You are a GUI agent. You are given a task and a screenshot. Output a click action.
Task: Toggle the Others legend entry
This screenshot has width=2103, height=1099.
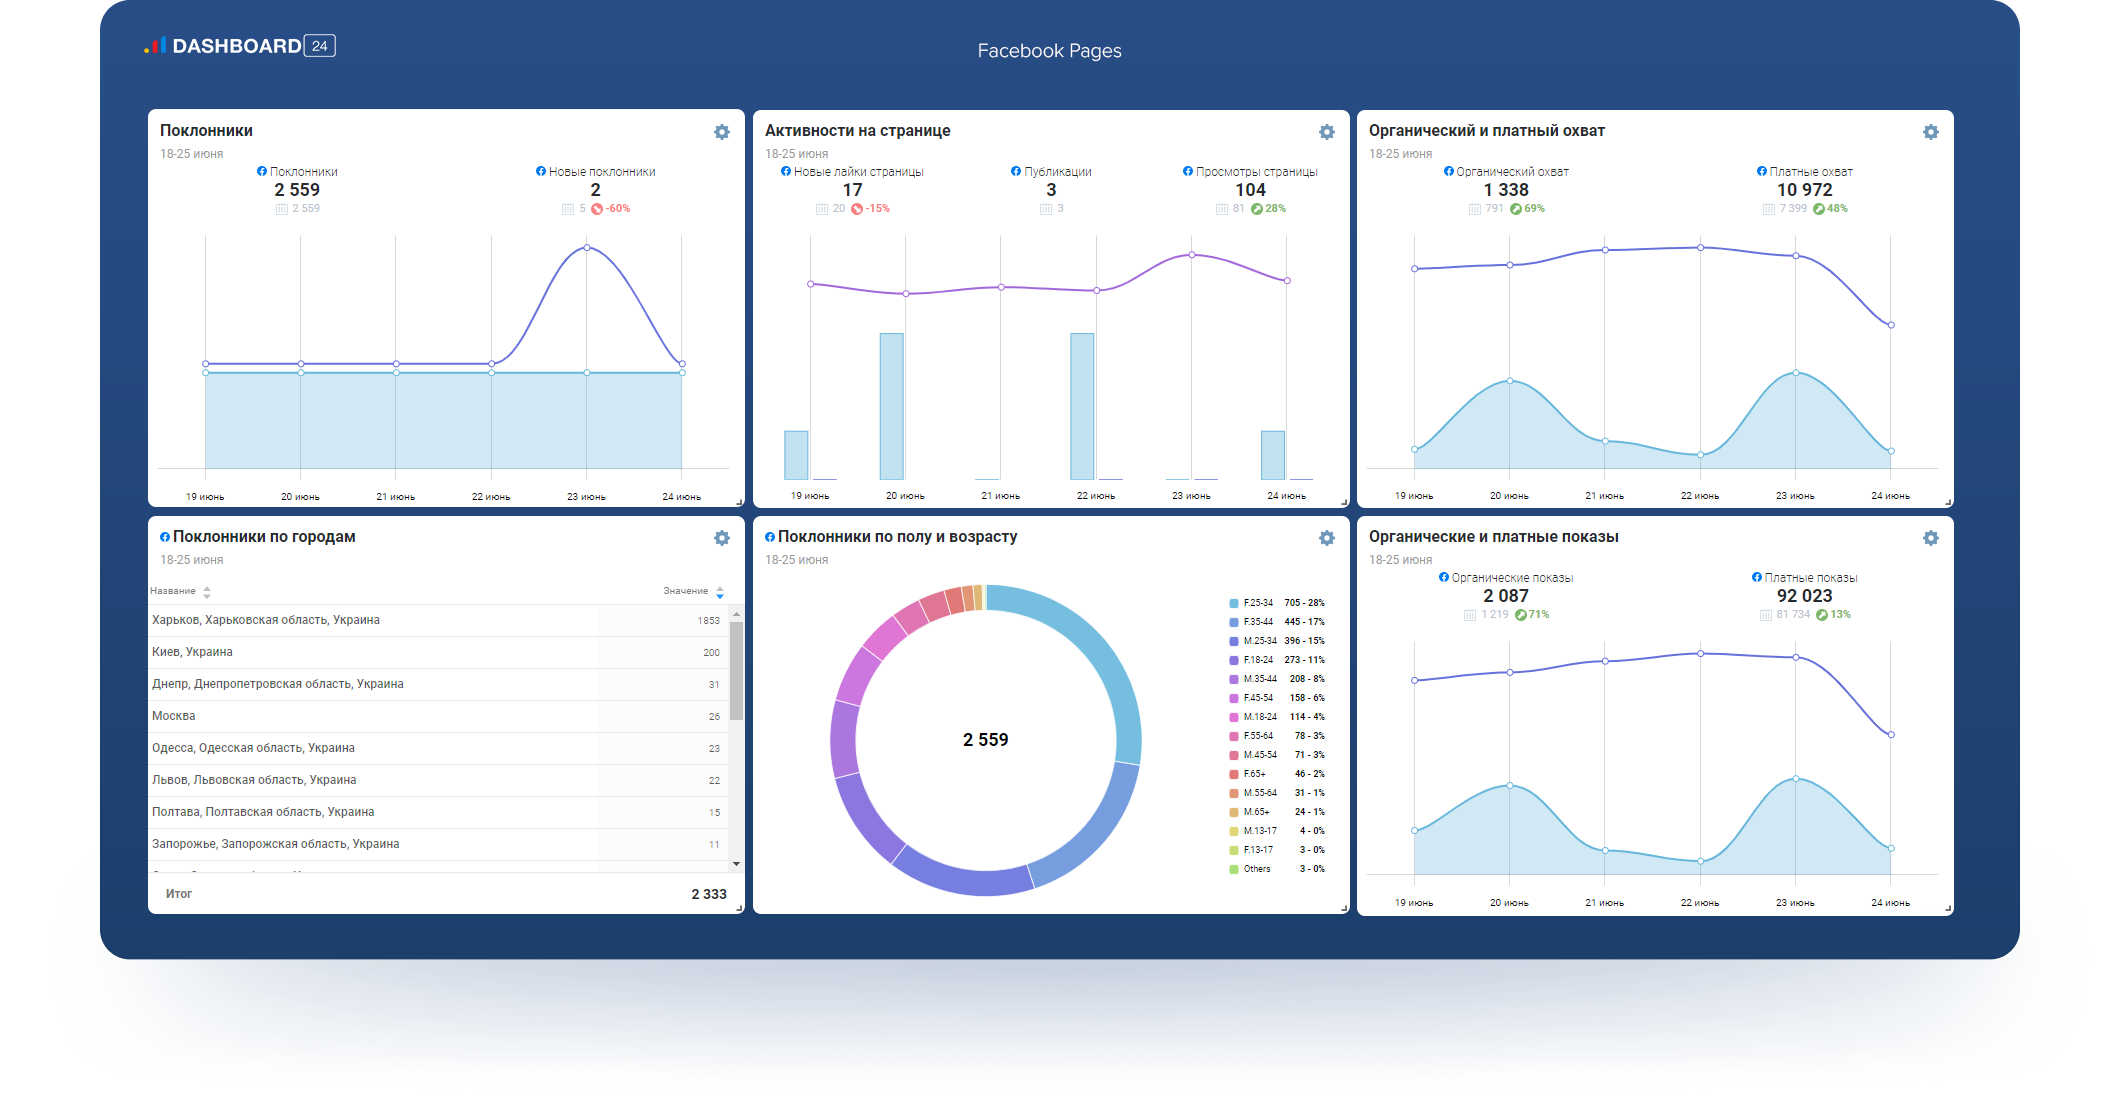point(1256,869)
